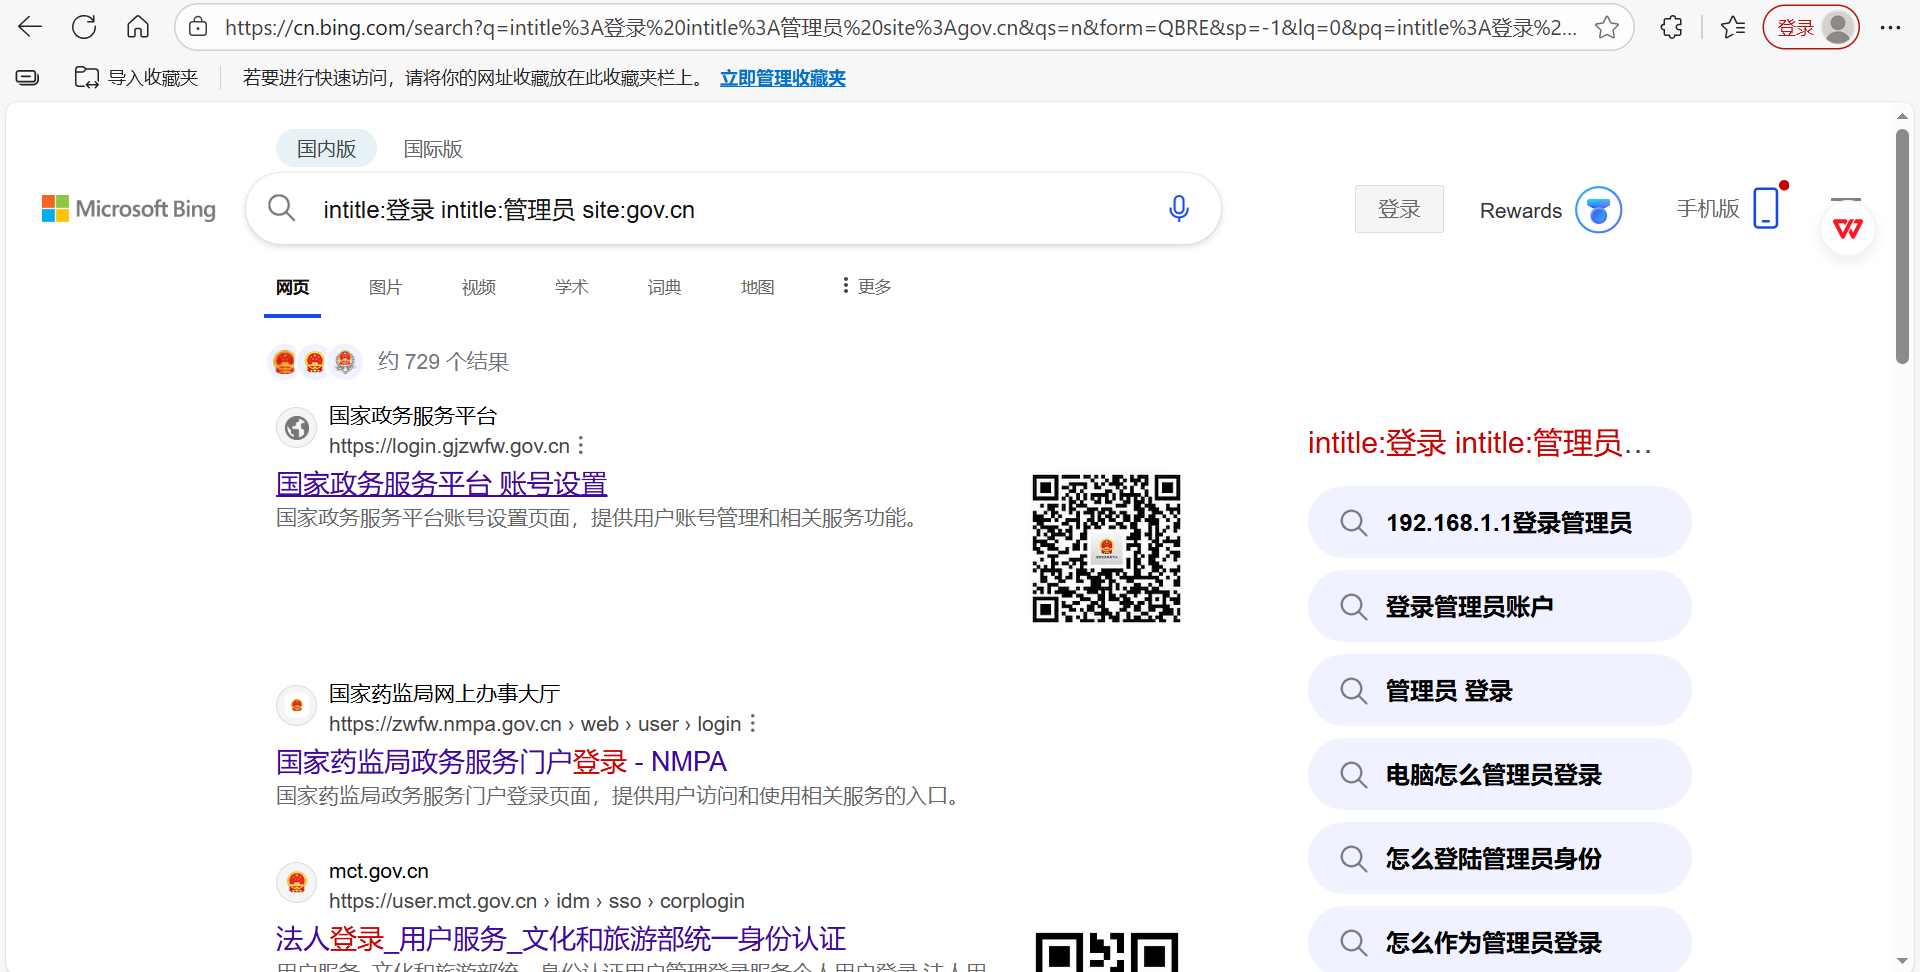This screenshot has width=1920, height=972.
Task: Click the scrollbar up arrow
Action: tap(1902, 116)
